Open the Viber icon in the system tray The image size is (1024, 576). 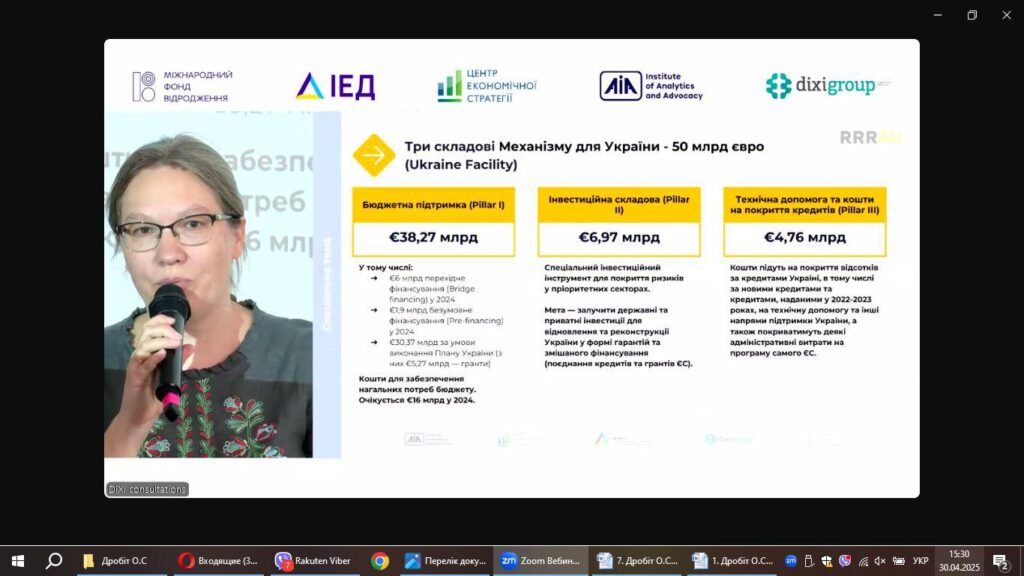point(845,561)
